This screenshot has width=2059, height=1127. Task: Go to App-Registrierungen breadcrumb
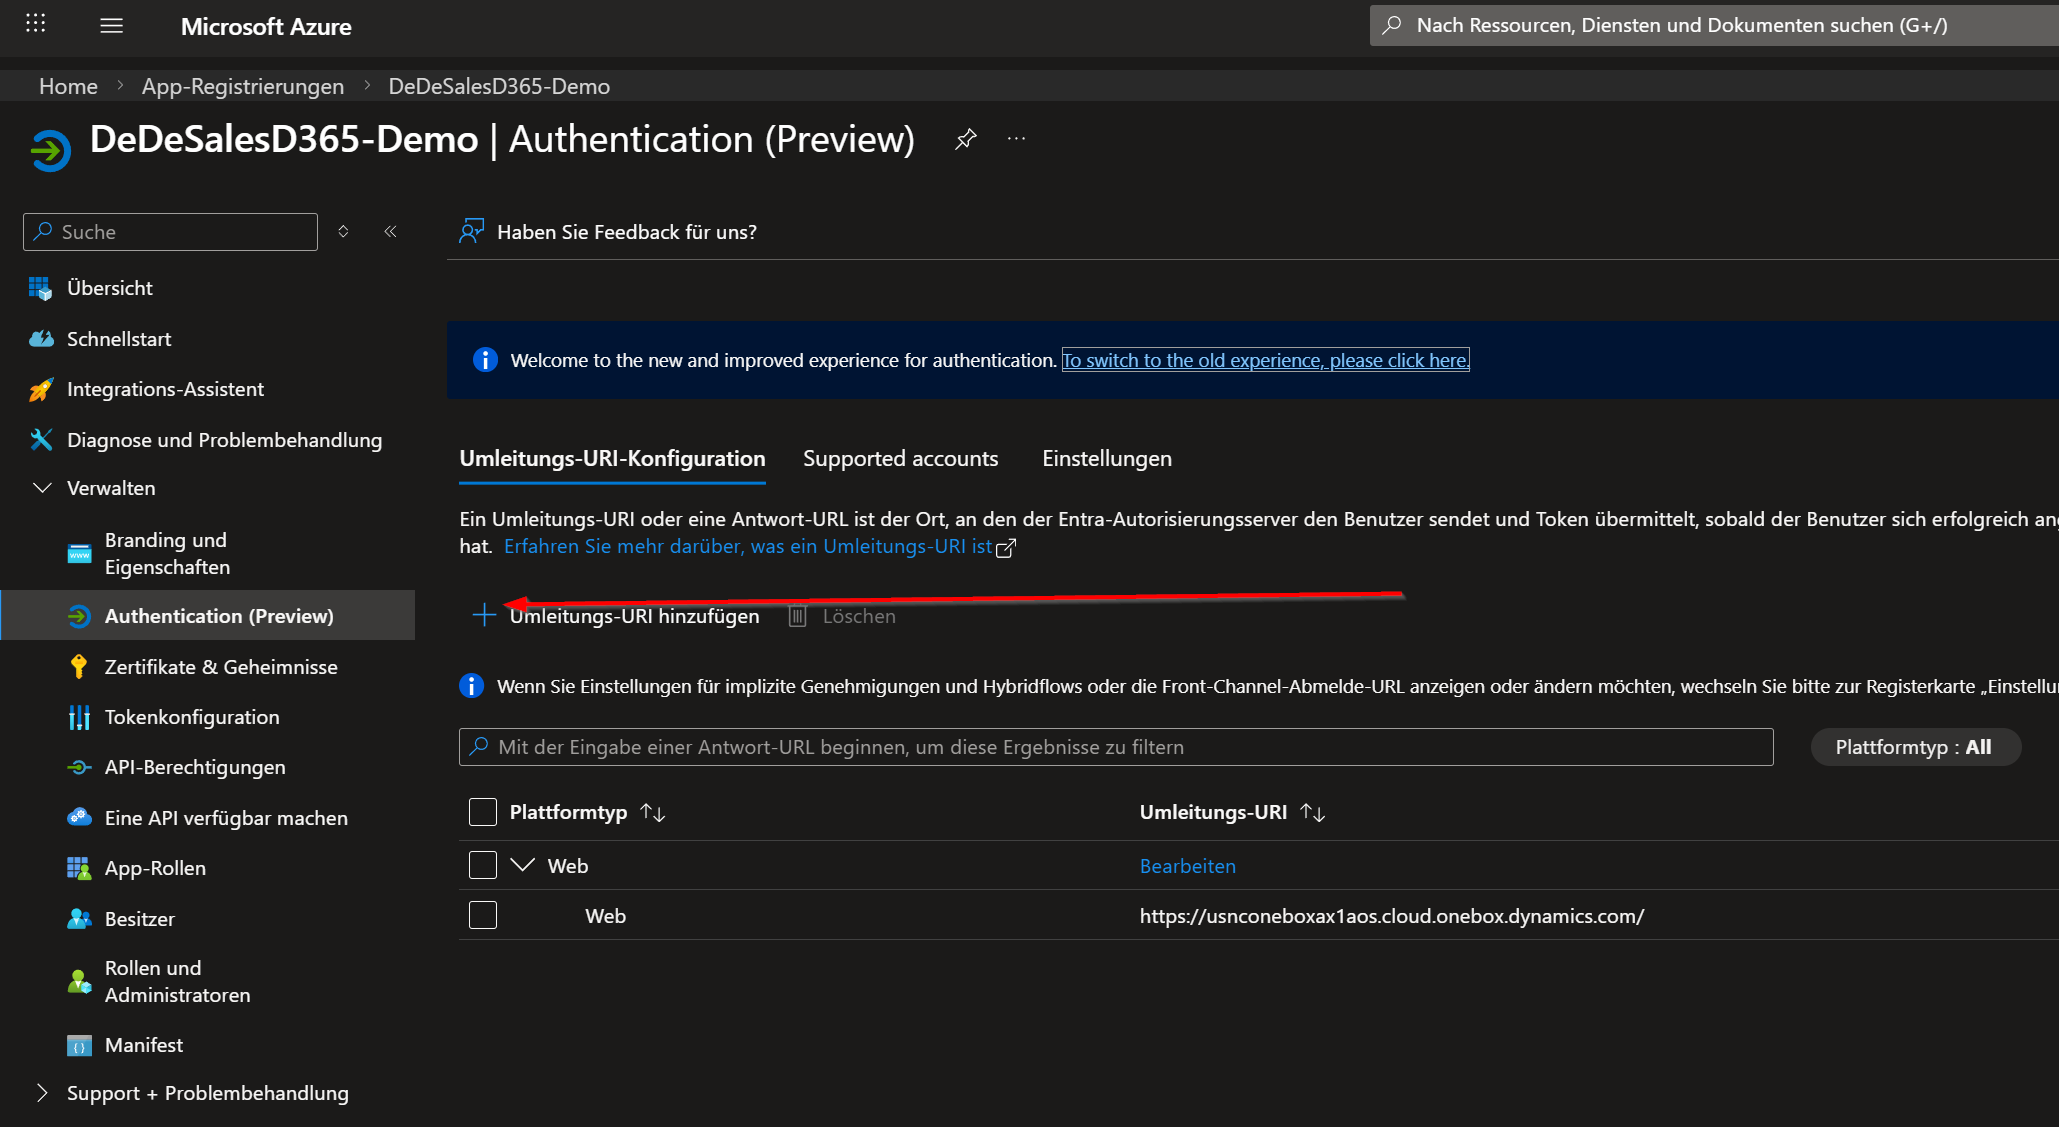243,86
